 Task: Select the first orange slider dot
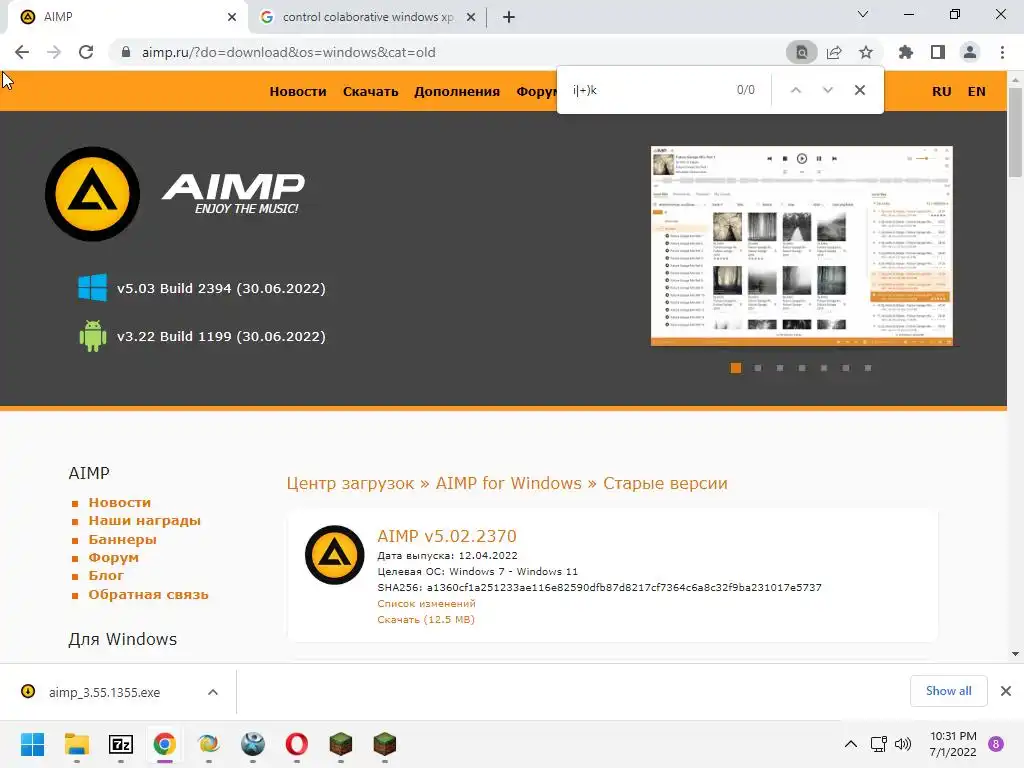coord(736,368)
